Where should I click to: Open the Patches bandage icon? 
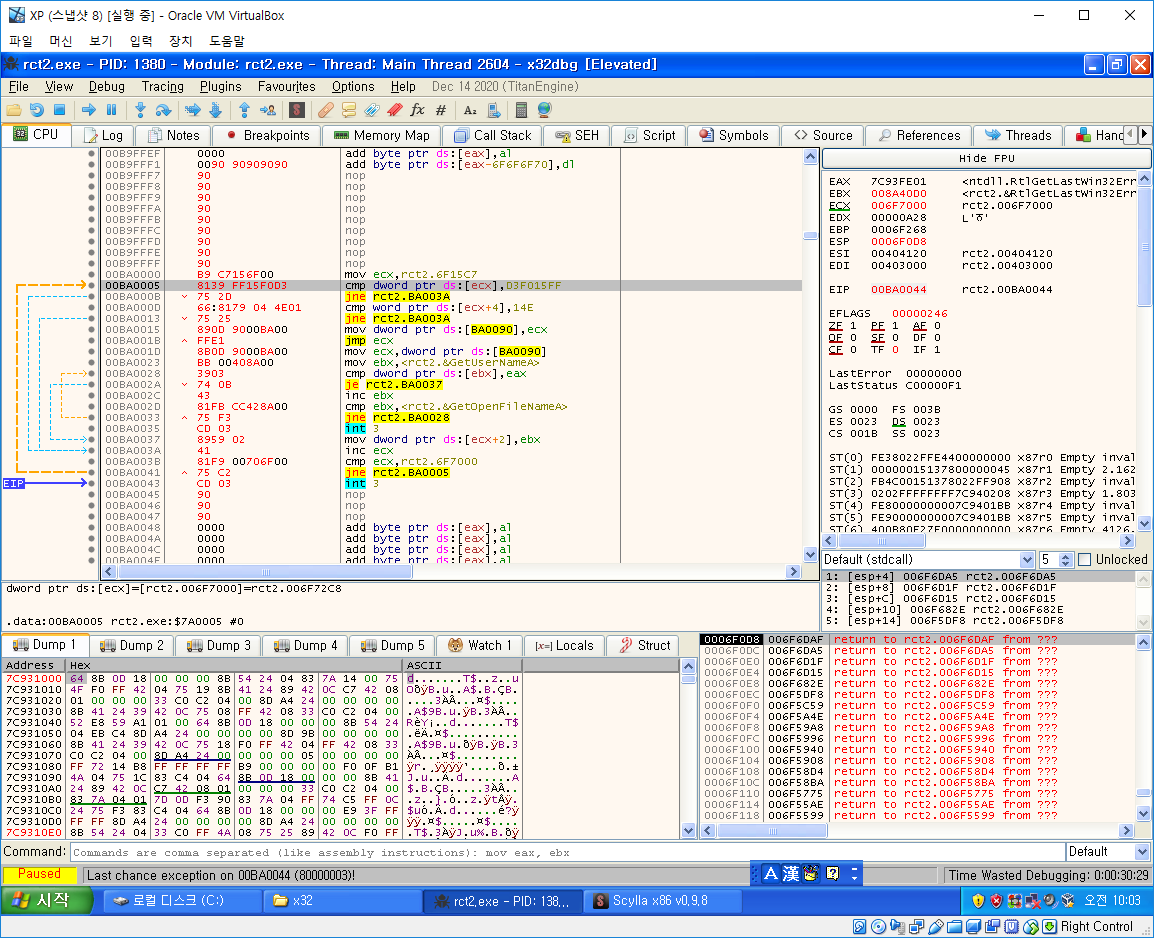pyautogui.click(x=326, y=110)
